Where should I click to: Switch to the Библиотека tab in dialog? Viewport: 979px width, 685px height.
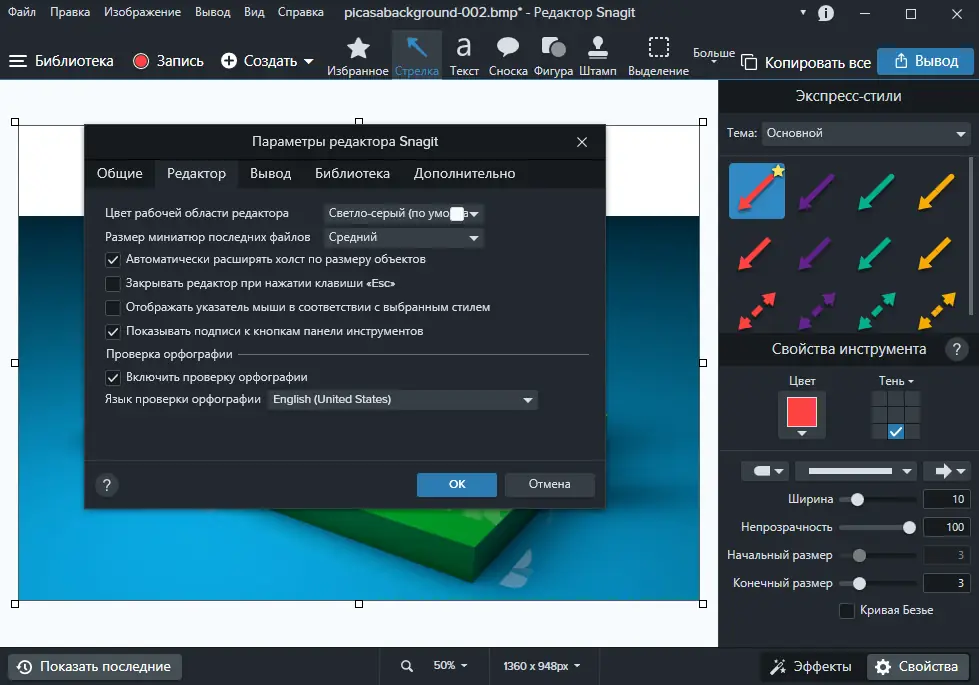tap(352, 174)
